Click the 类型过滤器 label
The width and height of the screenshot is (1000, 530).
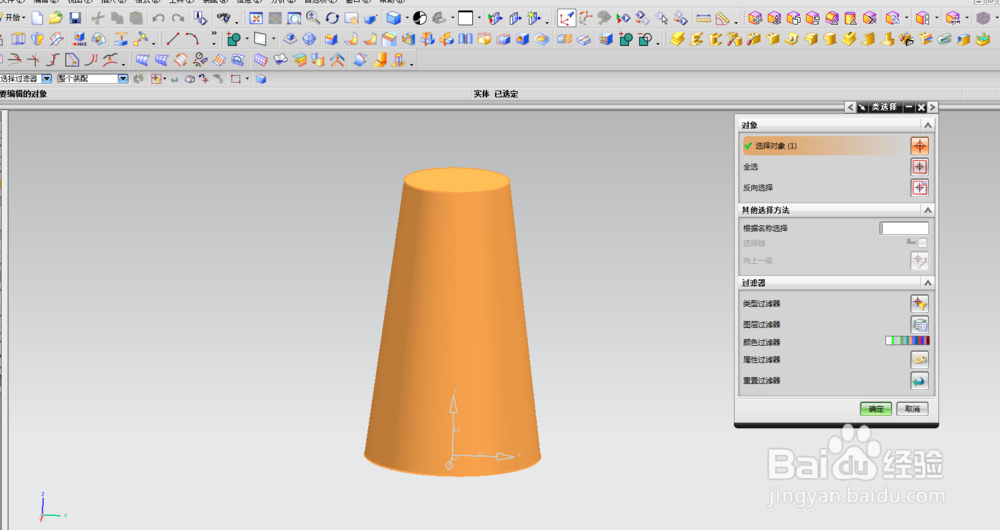tap(761, 304)
